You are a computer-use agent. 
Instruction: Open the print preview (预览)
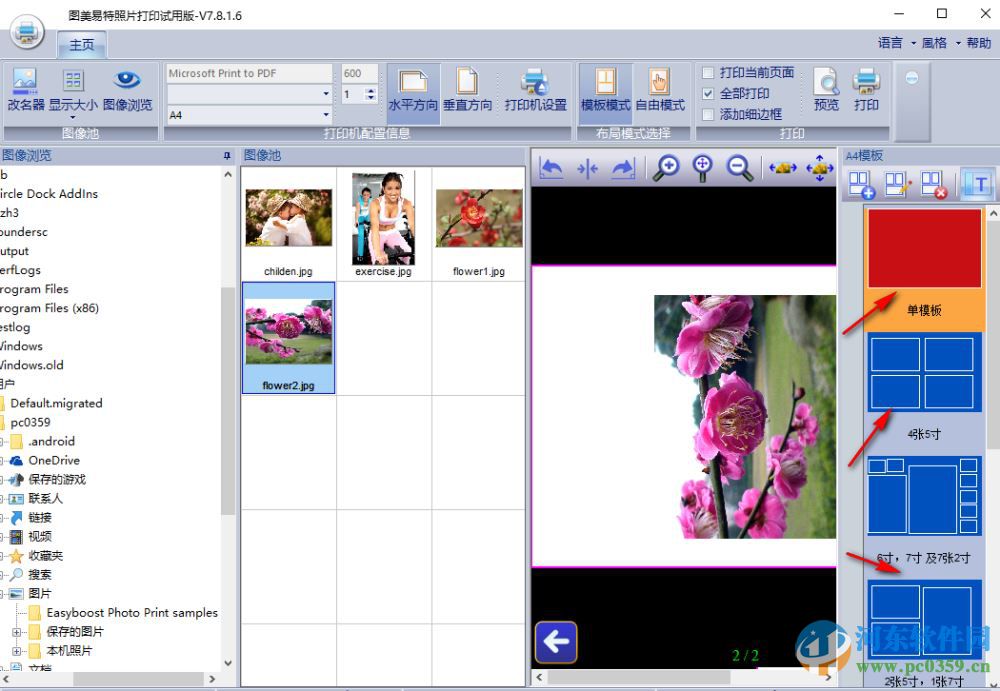(826, 89)
